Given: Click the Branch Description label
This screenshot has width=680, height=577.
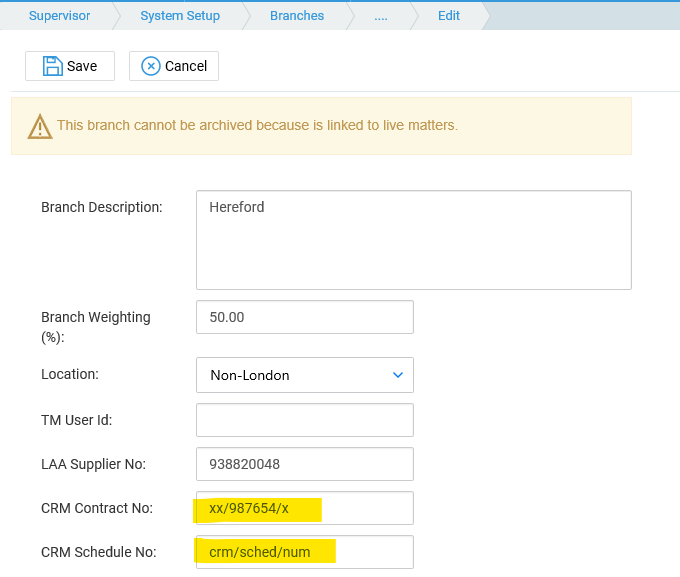Looking at the screenshot, I should (102, 207).
